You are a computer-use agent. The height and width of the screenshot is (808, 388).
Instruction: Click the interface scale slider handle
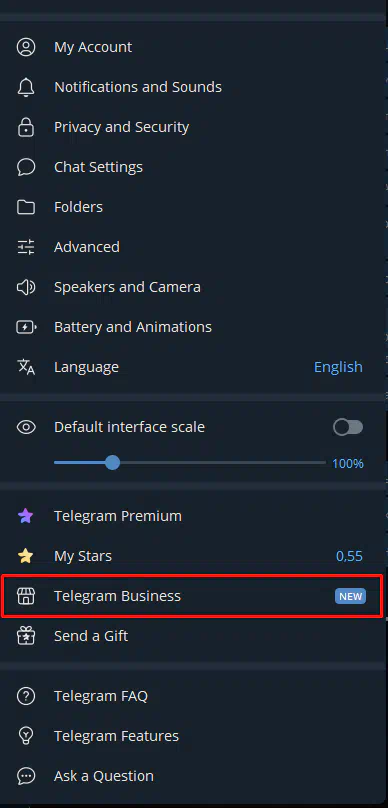coord(112,462)
